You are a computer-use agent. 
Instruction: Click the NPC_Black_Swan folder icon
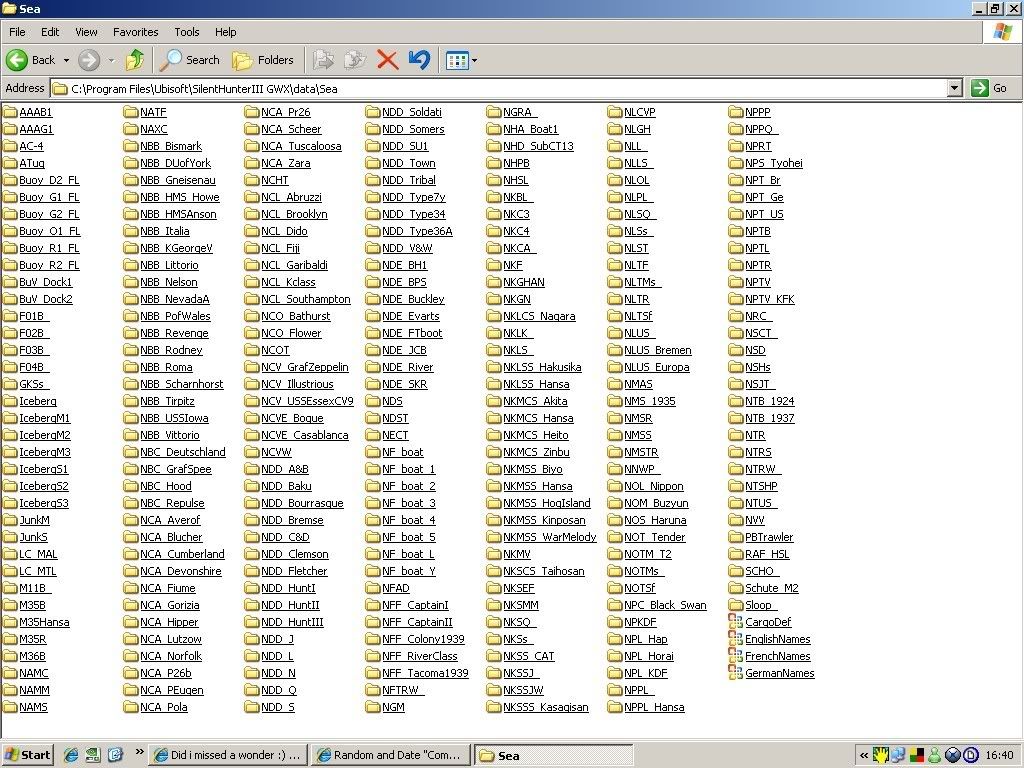[615, 605]
